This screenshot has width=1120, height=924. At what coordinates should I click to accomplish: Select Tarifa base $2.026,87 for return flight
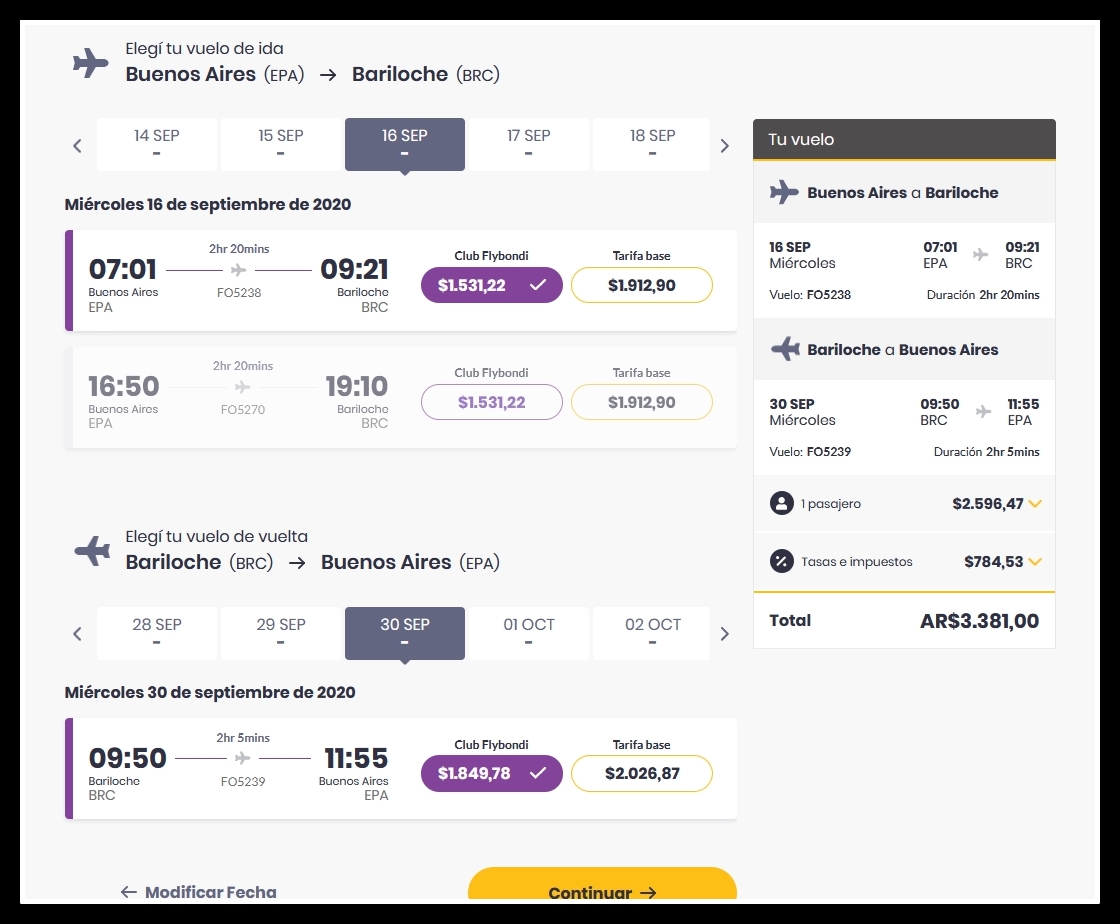tap(641, 773)
